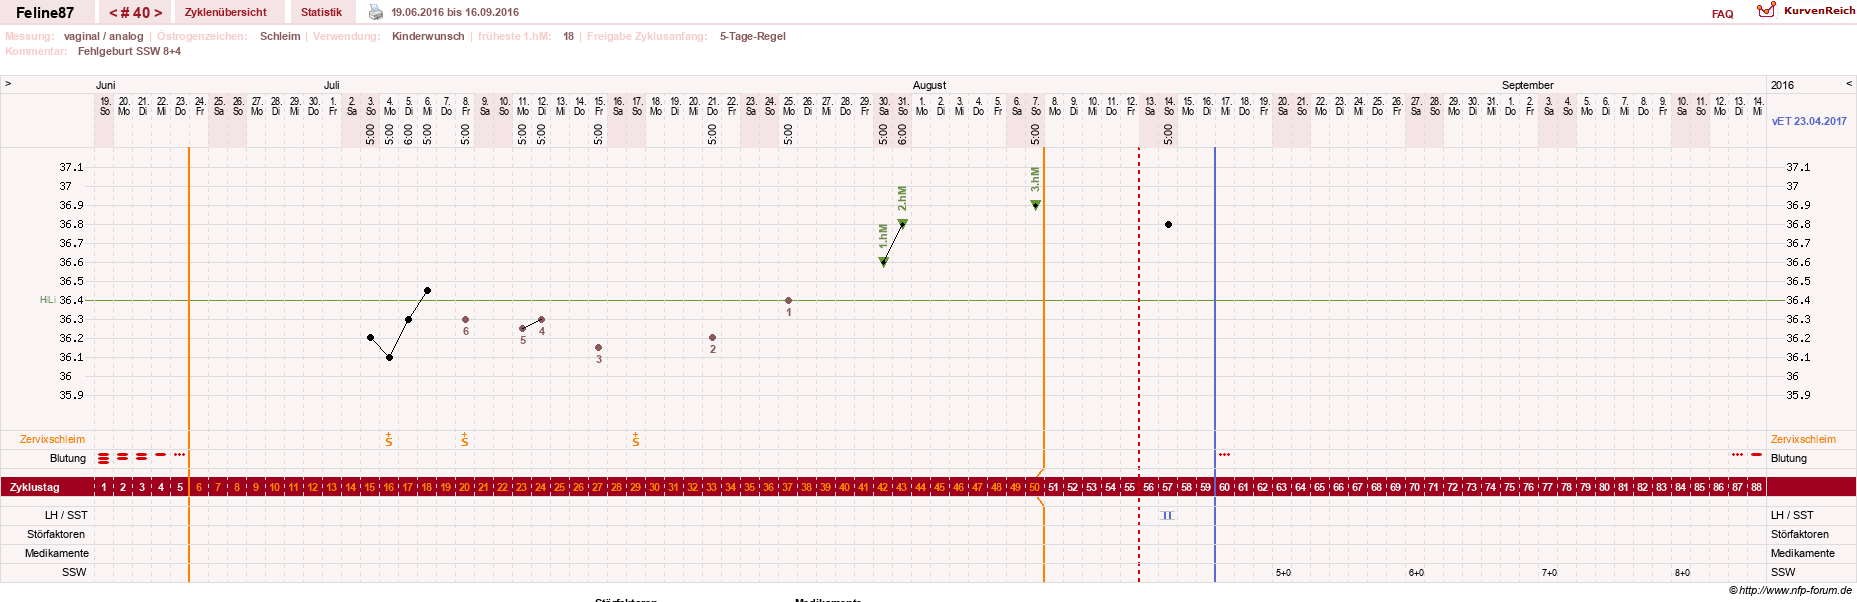The height and width of the screenshot is (602, 1857).
Task: Click the vaginal / analog measurement value
Action: pyautogui.click(x=104, y=36)
